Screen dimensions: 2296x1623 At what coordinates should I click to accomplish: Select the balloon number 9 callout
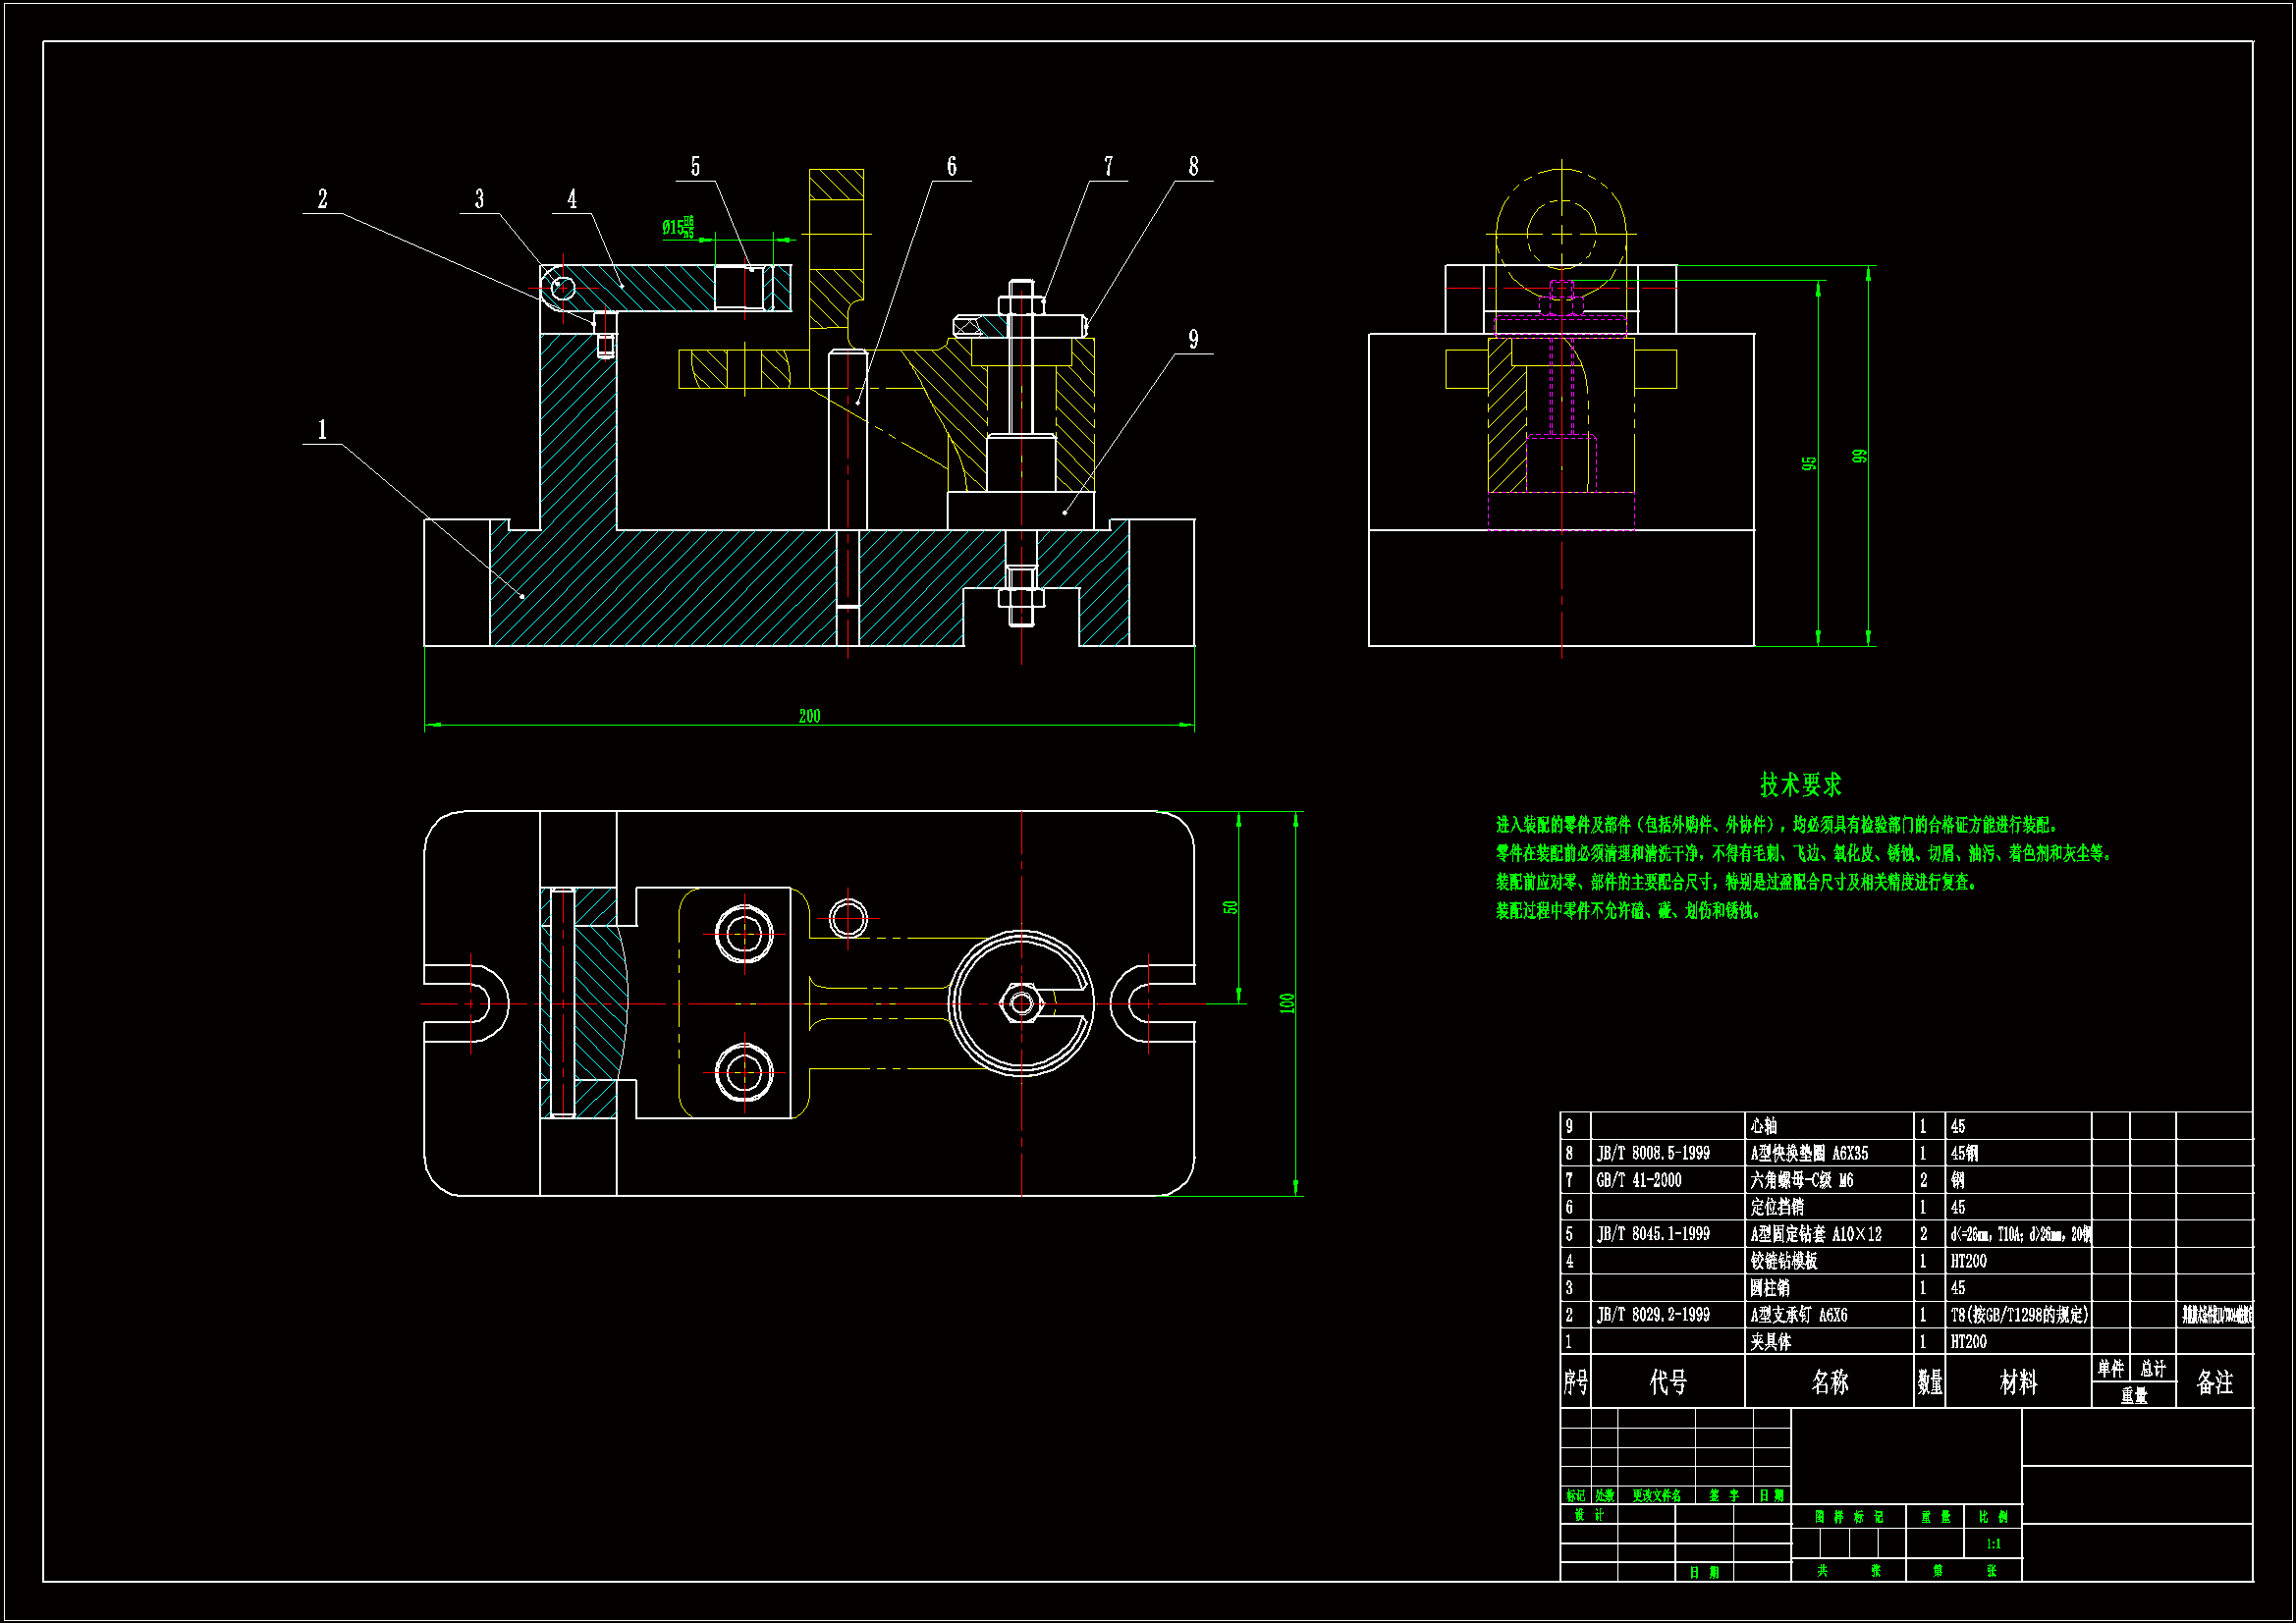pos(1193,340)
